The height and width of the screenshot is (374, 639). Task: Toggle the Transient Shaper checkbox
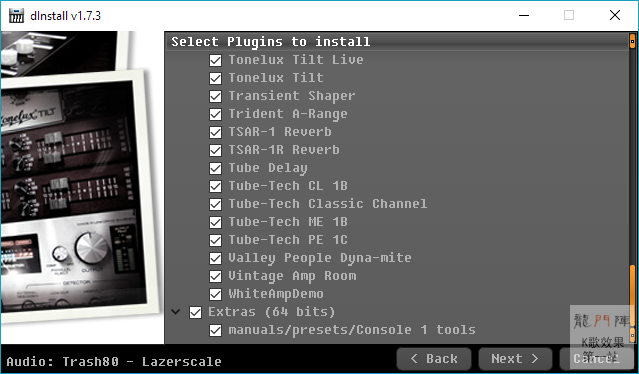[215, 96]
